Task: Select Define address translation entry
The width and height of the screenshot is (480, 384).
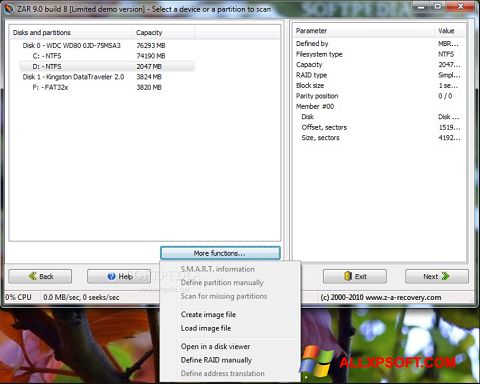Action: (222, 373)
